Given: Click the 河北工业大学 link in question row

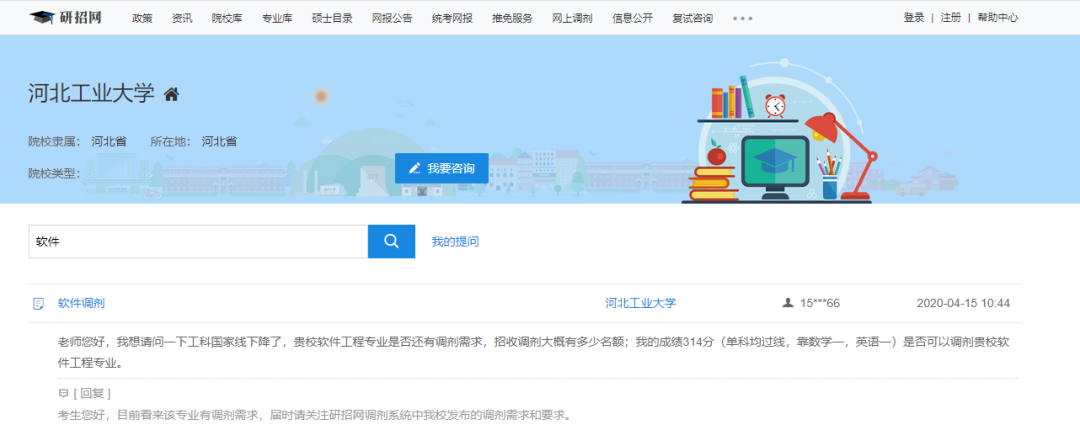Looking at the screenshot, I should [641, 303].
